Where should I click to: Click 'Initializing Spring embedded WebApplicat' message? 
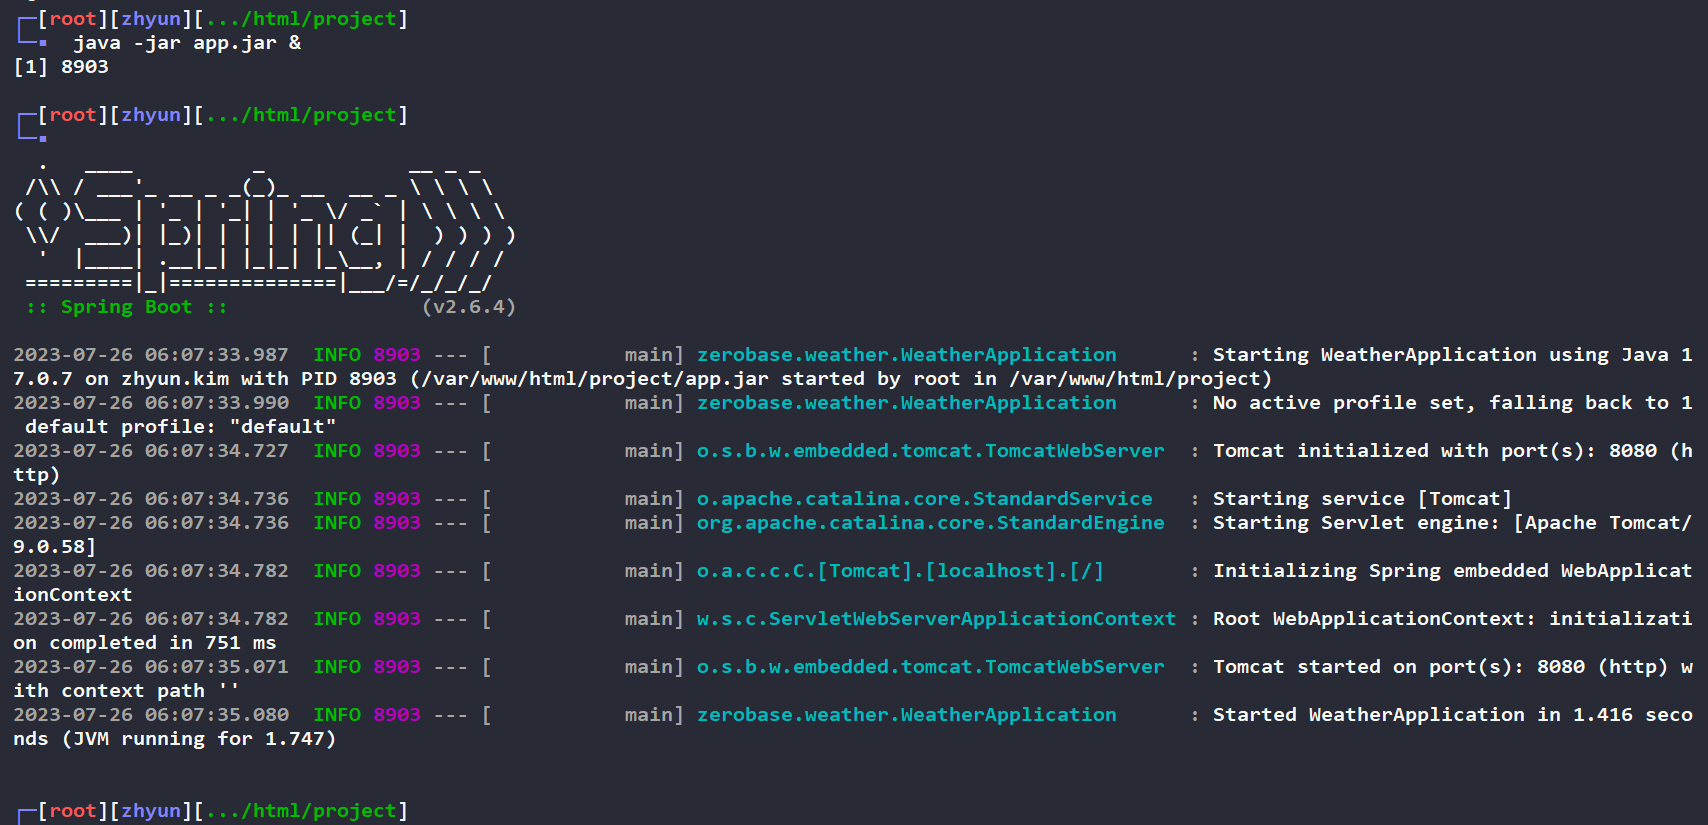pos(1453,571)
